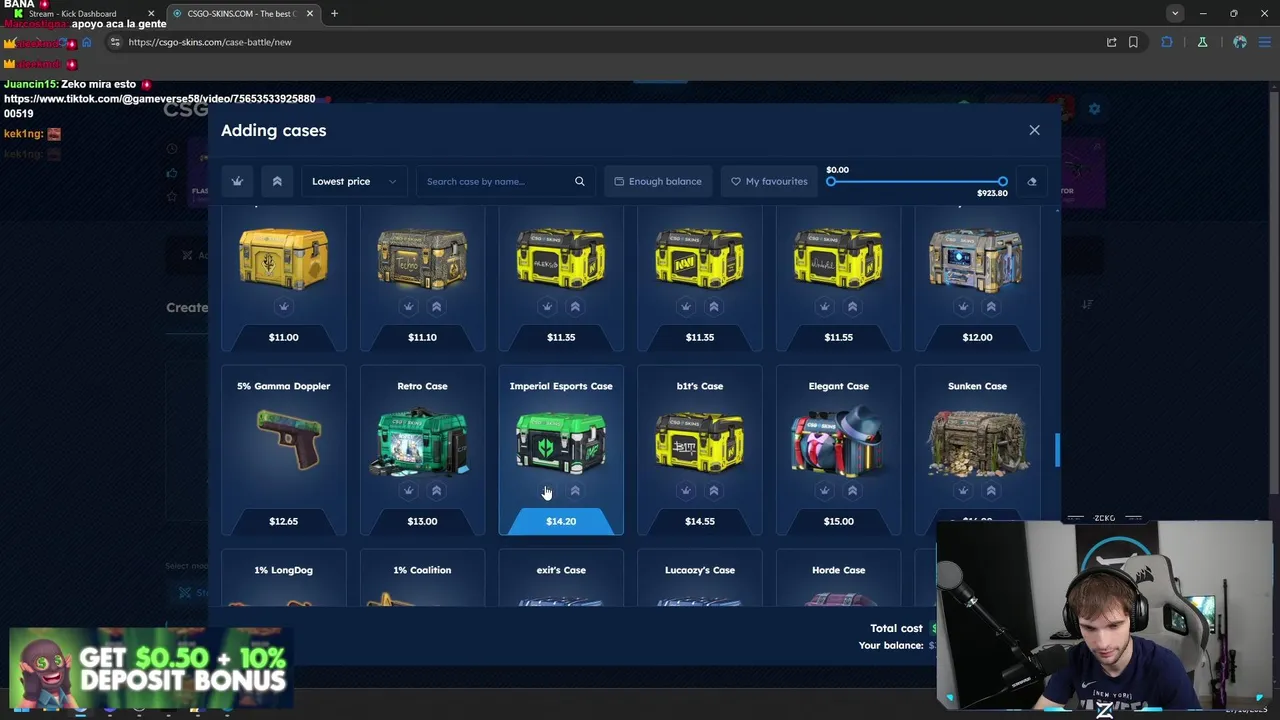Select the 1% LongDog case title
Screen dimensions: 1280x720
coord(283,570)
